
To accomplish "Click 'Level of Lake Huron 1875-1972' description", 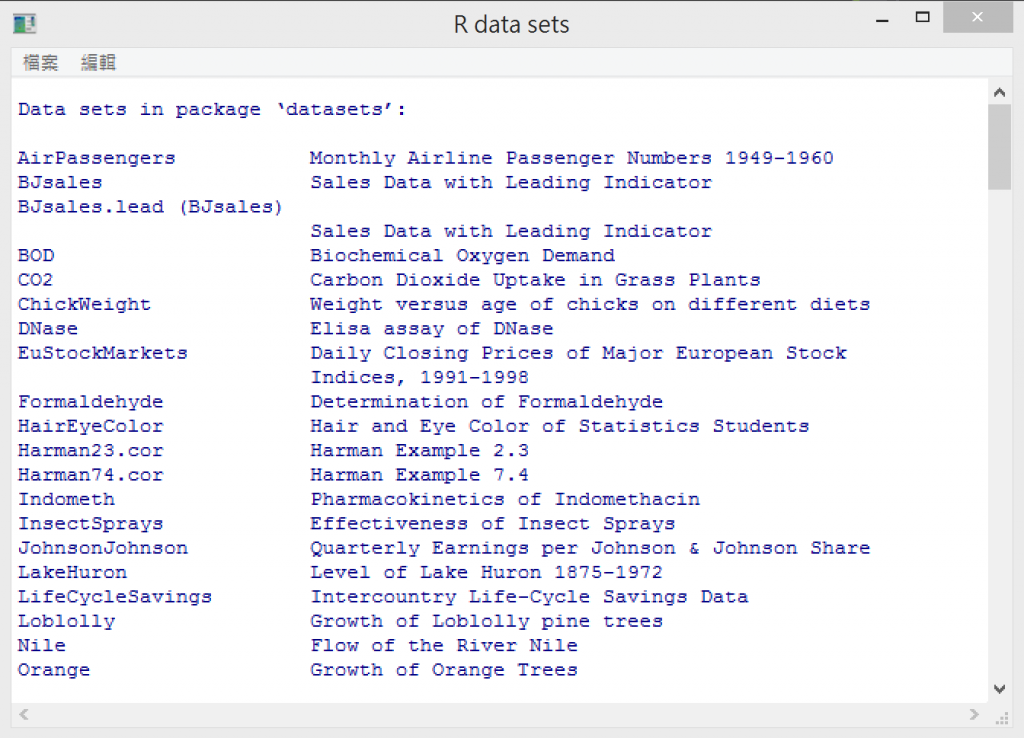I will pos(487,573).
